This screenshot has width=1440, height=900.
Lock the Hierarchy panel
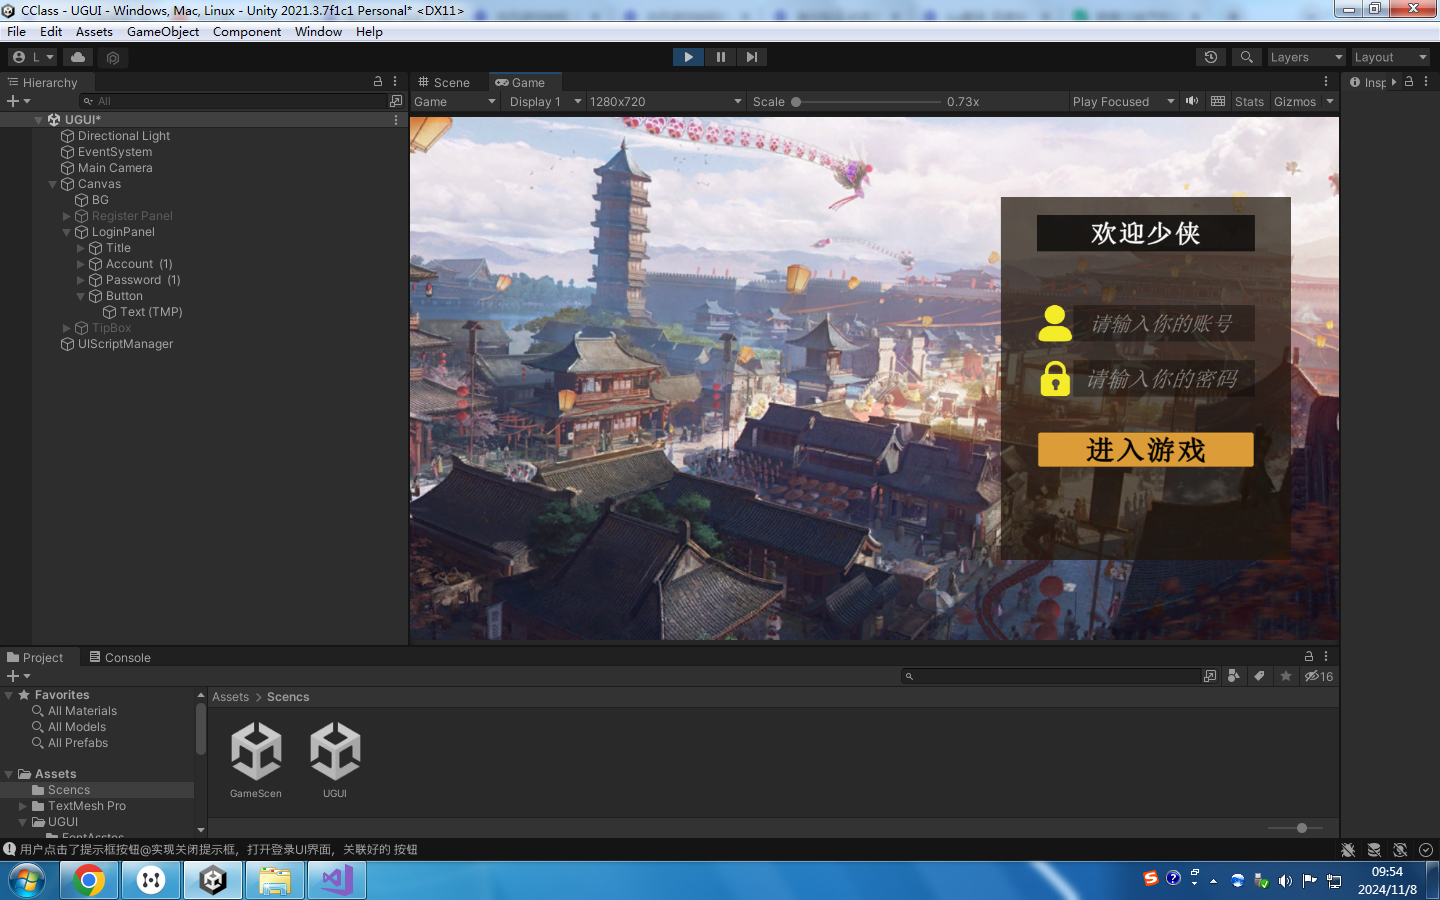(378, 81)
